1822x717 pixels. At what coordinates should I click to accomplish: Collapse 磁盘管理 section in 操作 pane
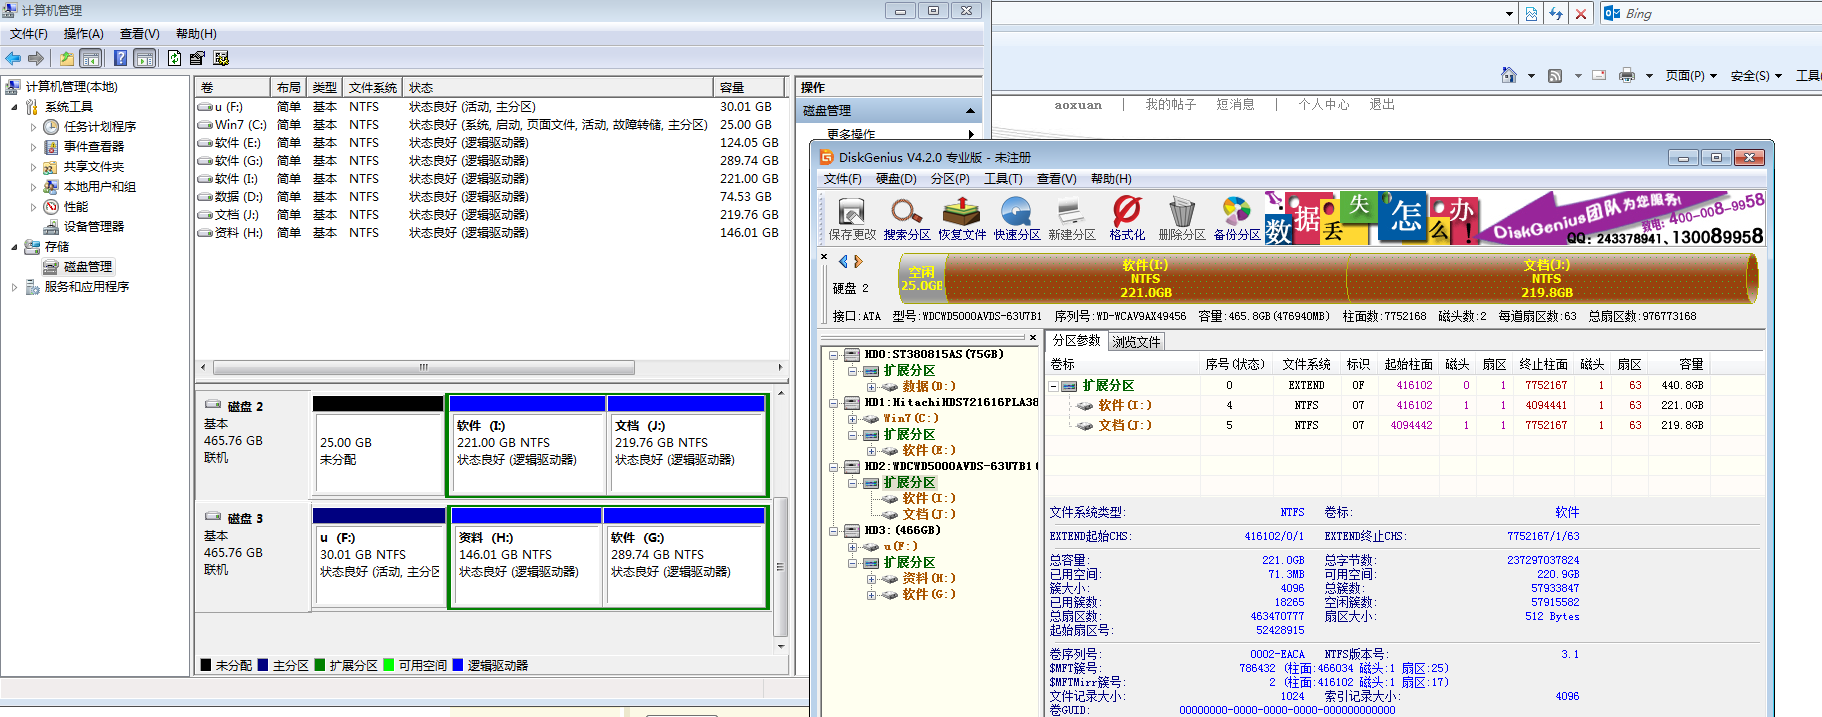[970, 111]
